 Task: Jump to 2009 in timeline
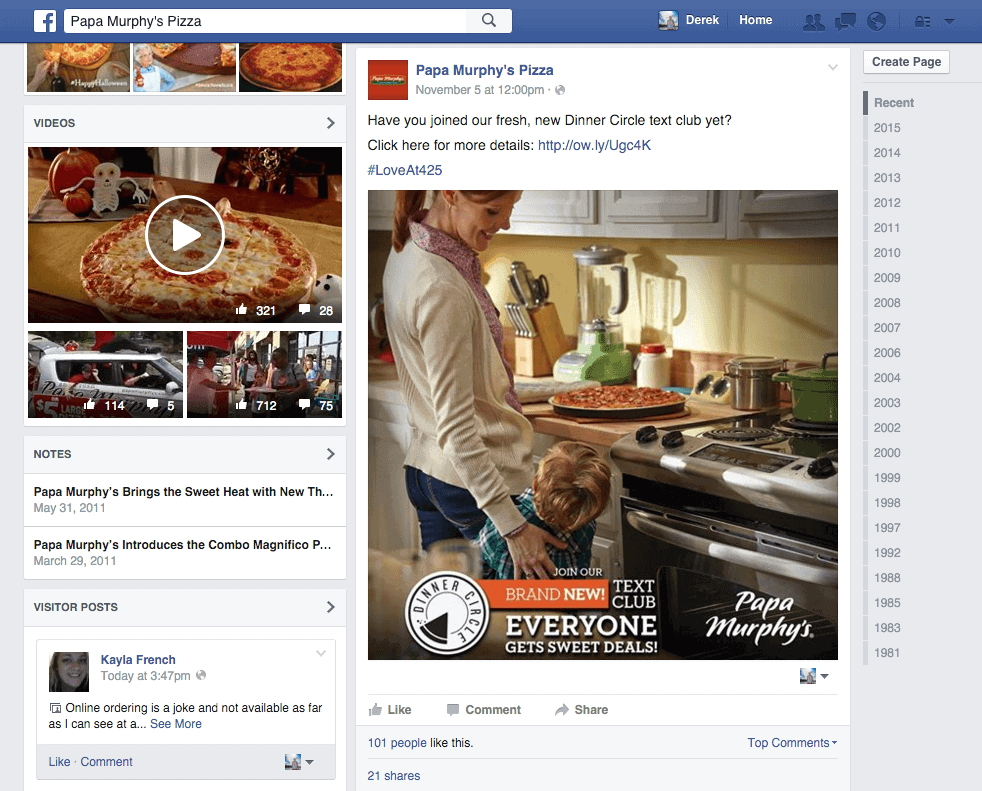coord(887,278)
